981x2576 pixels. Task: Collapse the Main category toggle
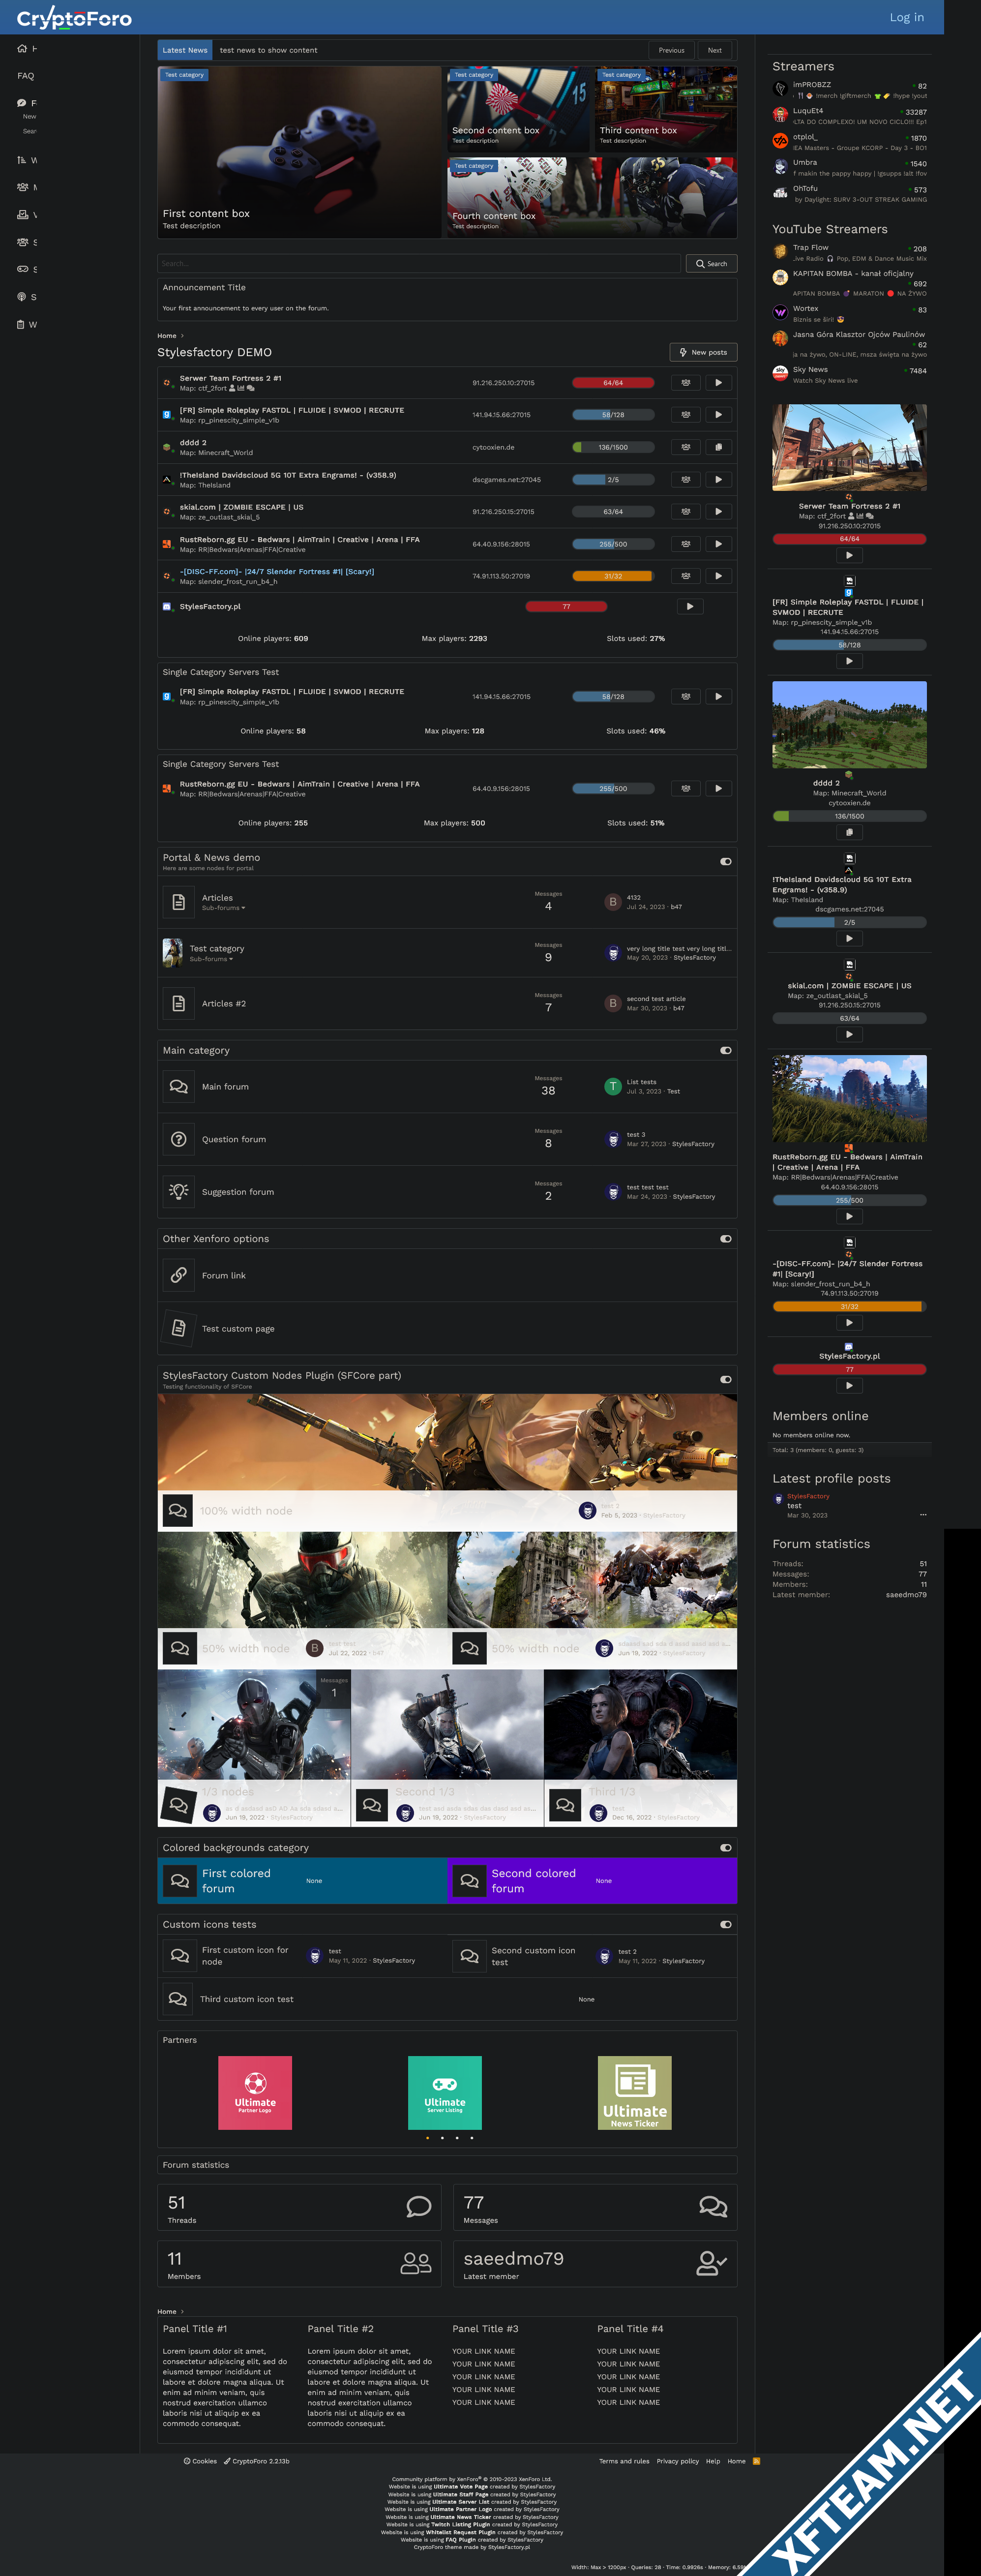(726, 1050)
